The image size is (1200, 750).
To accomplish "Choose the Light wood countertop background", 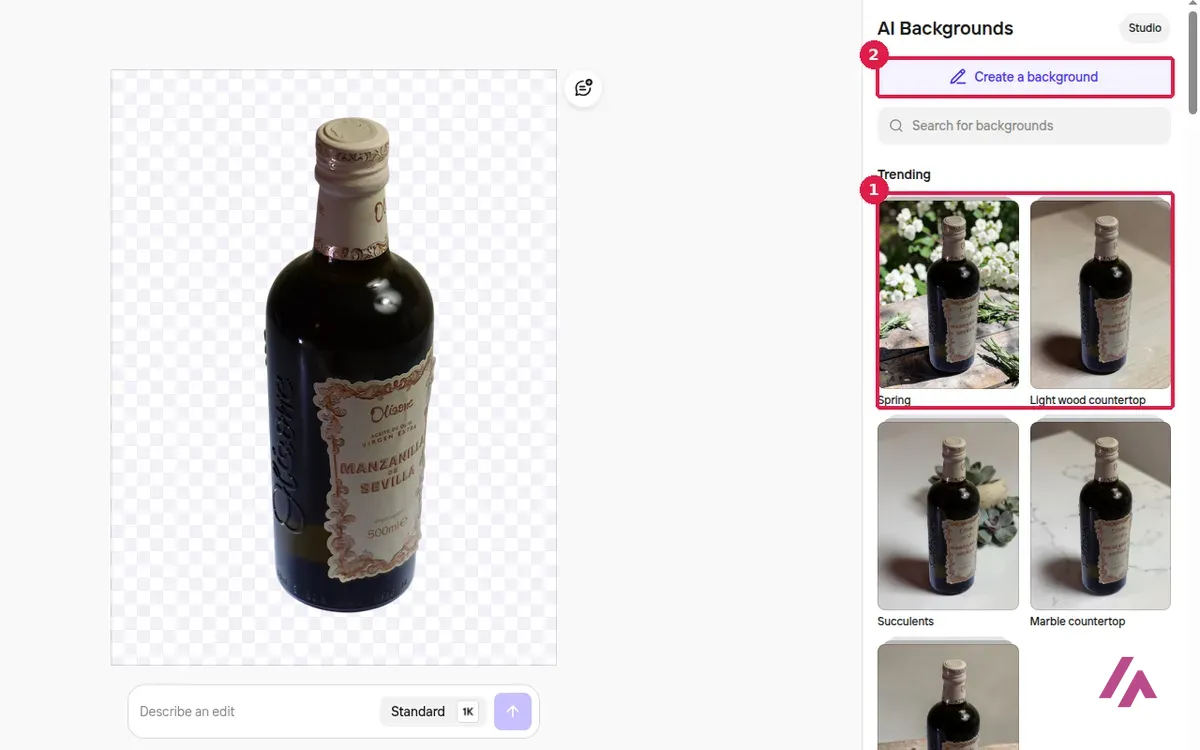I will coord(1100,294).
